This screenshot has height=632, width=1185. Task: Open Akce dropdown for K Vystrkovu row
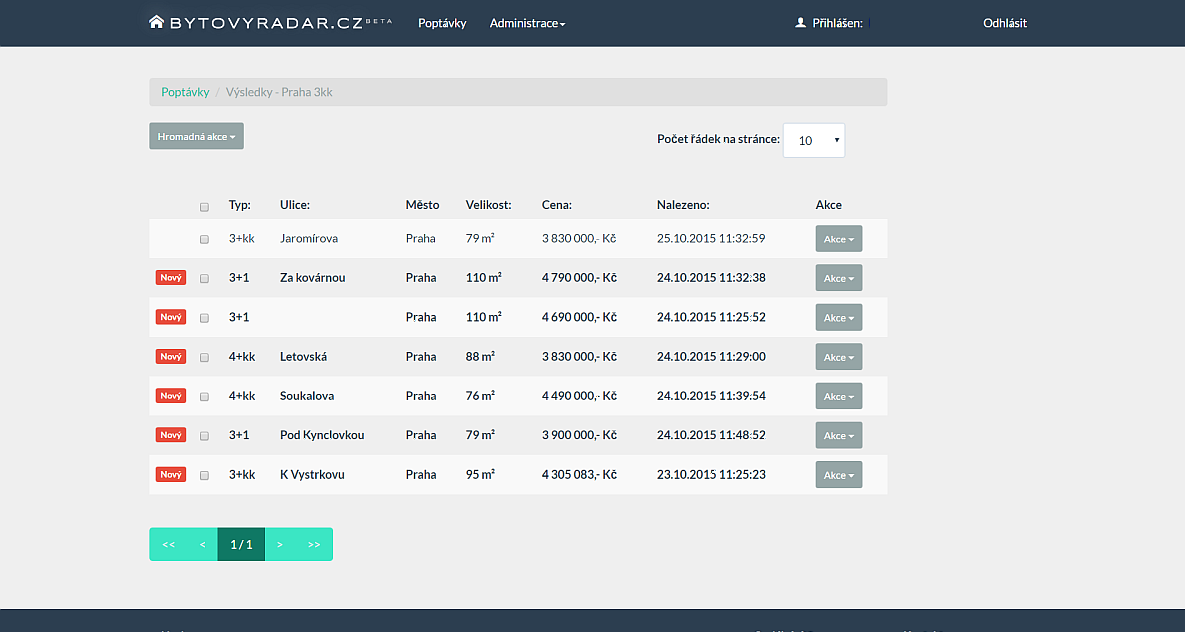(x=838, y=475)
